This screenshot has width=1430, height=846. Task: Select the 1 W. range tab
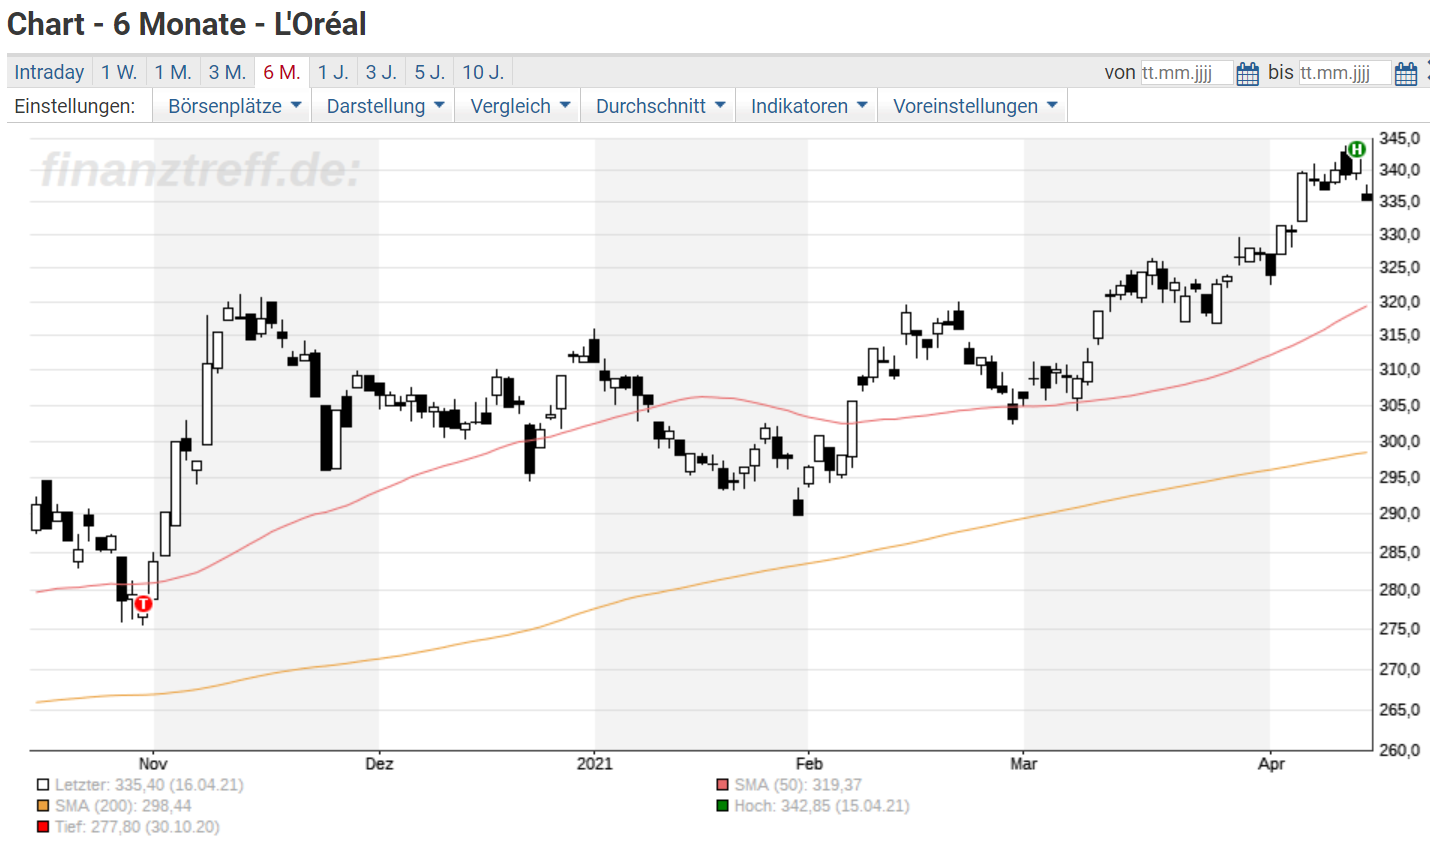[119, 72]
